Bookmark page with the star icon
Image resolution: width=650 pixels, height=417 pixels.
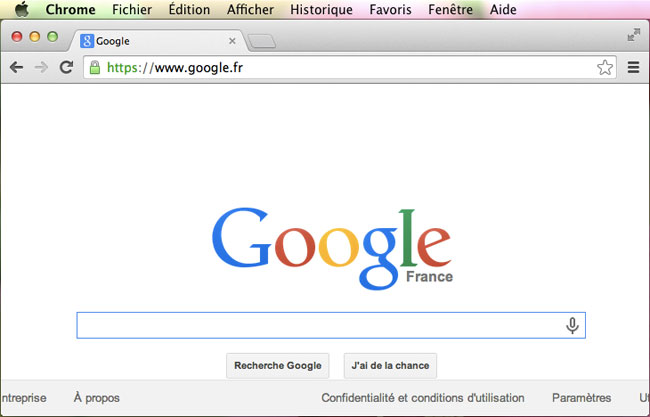click(605, 67)
